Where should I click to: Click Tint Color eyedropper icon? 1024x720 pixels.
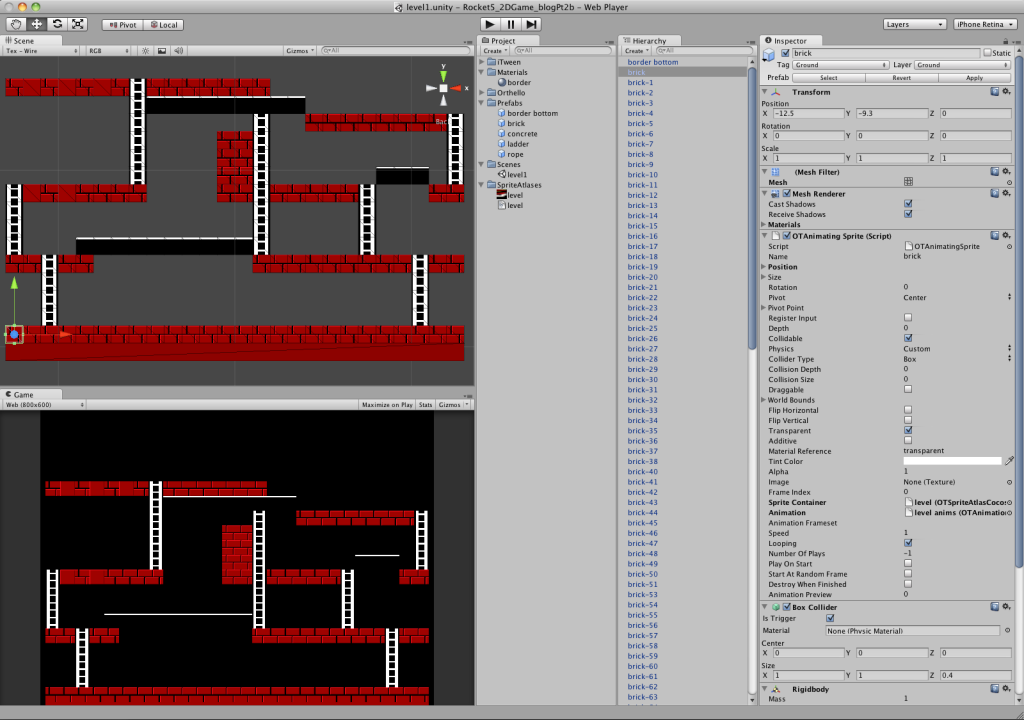pos(1009,461)
